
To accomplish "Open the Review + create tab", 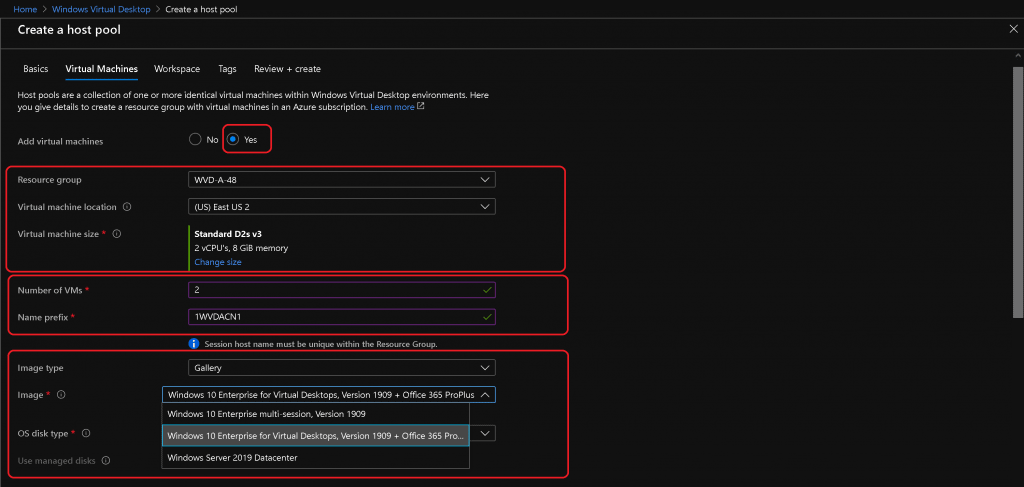I will (287, 69).
